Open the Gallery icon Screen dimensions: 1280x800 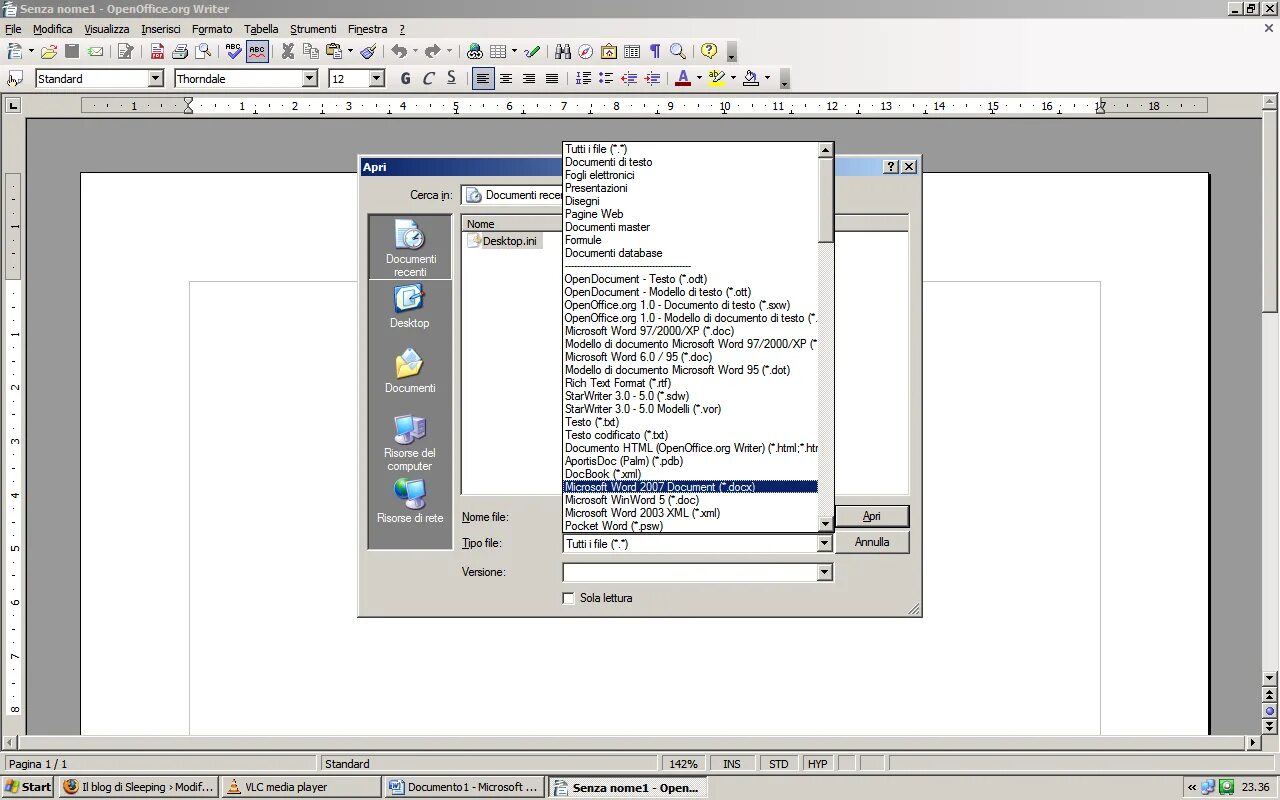pos(609,51)
